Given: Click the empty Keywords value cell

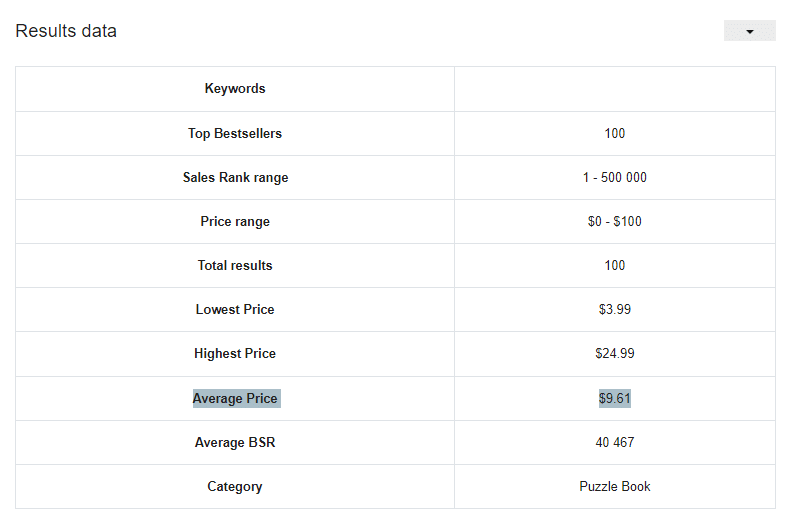Looking at the screenshot, I should click(x=614, y=89).
